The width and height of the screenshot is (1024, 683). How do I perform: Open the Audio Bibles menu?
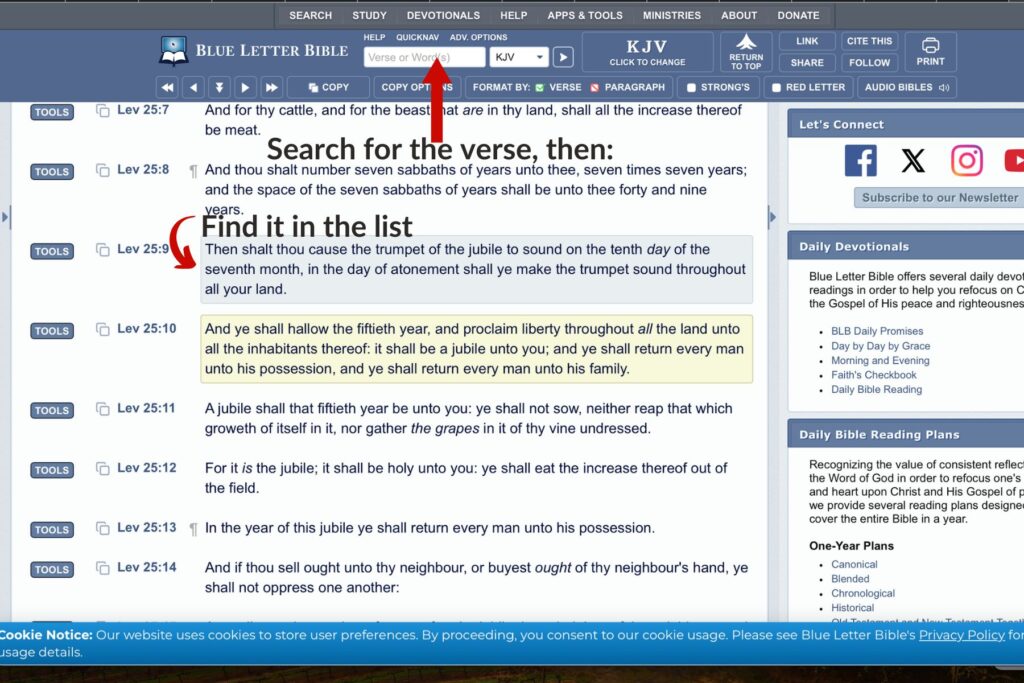pos(906,87)
